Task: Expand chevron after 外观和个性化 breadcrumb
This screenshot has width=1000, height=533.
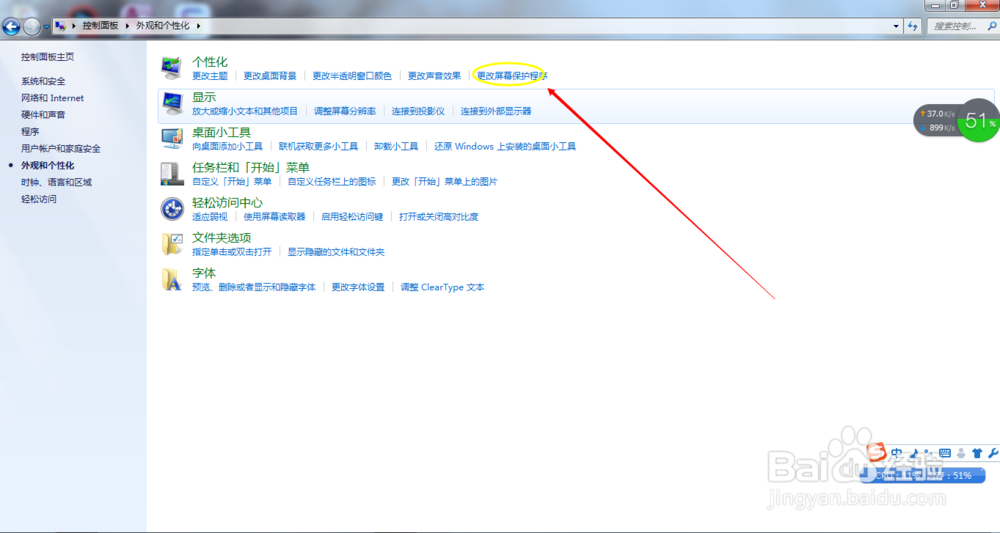Action: pos(198,26)
